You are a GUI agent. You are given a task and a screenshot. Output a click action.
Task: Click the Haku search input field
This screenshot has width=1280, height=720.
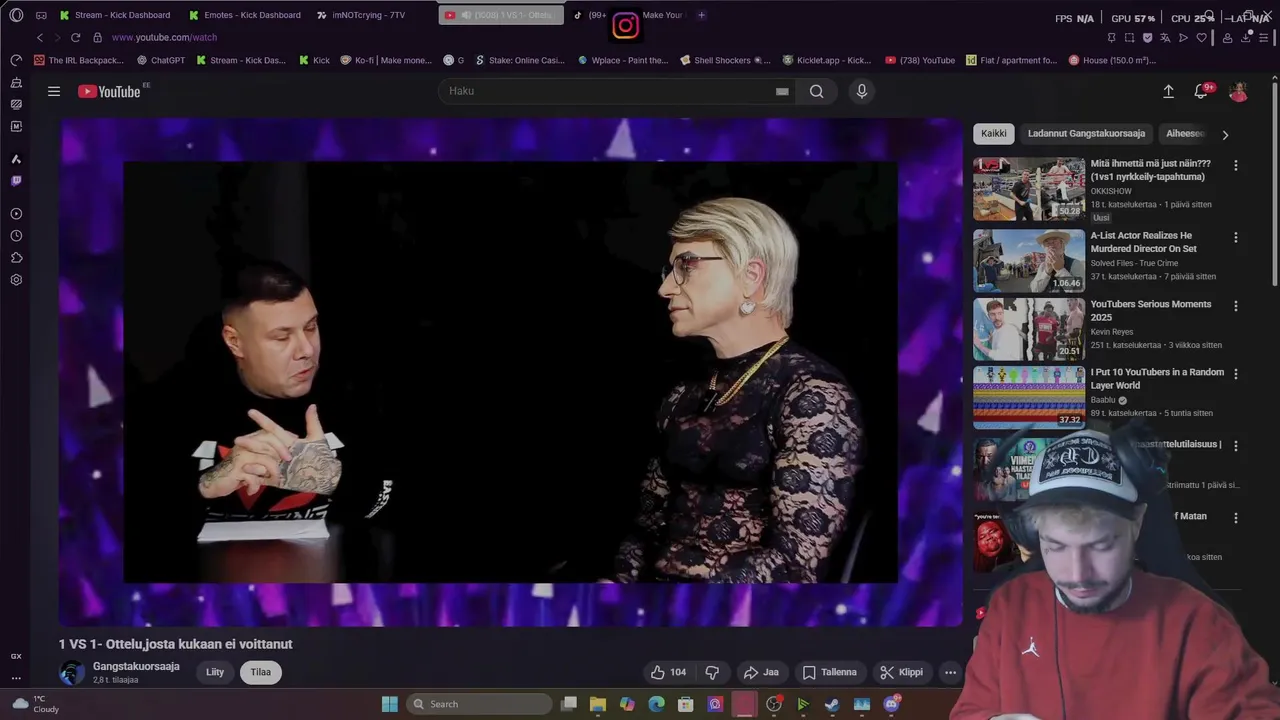615,91
